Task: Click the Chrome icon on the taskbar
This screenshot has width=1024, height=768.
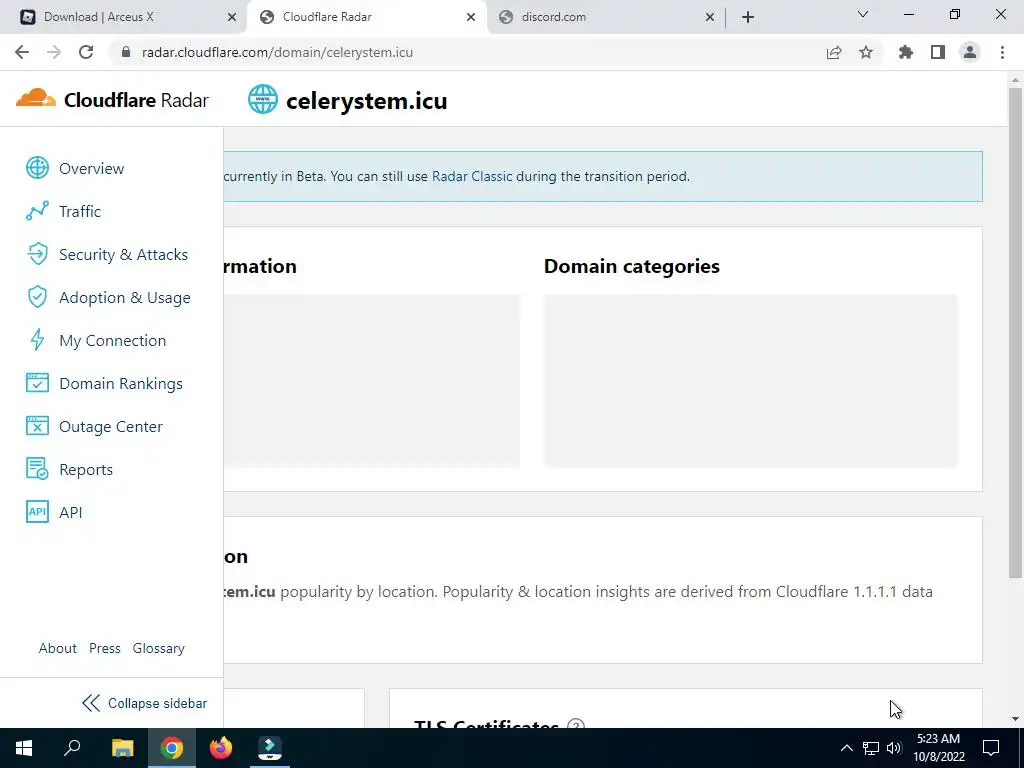Action: coord(172,748)
